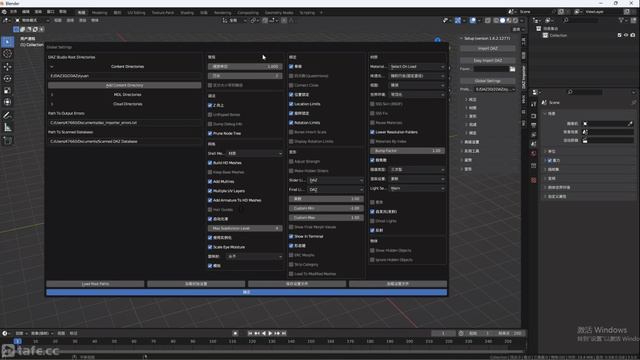Click the blue confirm button in the Global Settings dialog
640x360 pixels.
coord(247,292)
